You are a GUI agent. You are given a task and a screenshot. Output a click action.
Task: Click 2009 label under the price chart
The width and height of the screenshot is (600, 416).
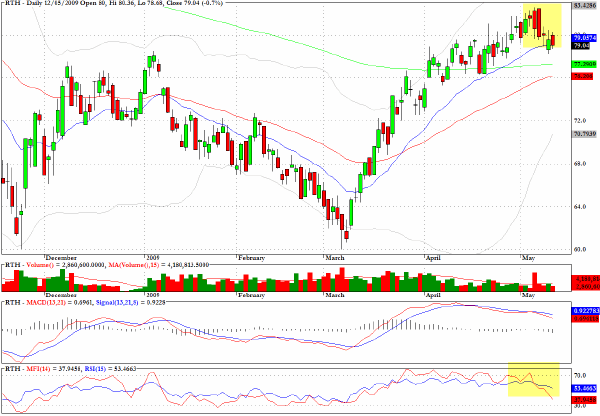pyautogui.click(x=153, y=258)
